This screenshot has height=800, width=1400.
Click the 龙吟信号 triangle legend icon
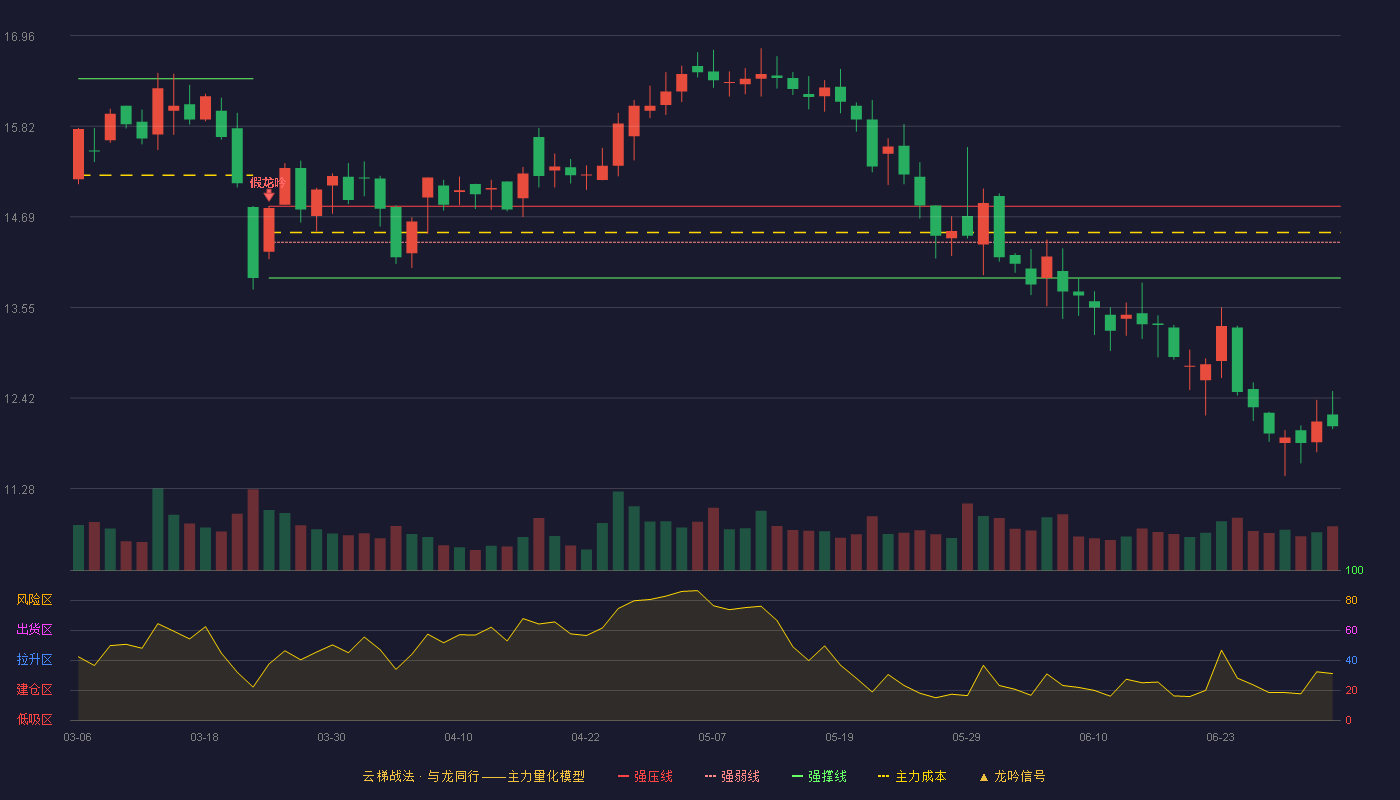(x=983, y=776)
